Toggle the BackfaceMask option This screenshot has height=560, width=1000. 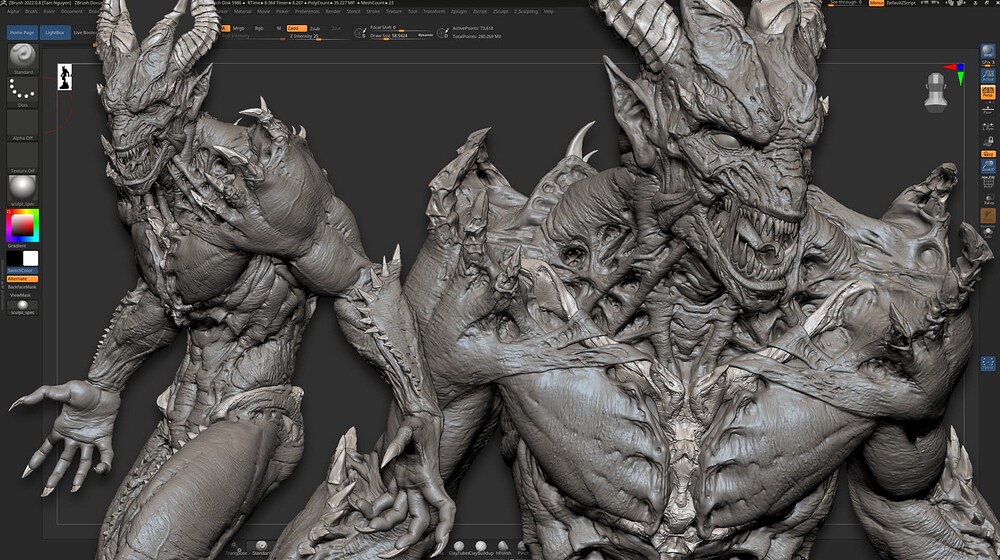tap(22, 287)
